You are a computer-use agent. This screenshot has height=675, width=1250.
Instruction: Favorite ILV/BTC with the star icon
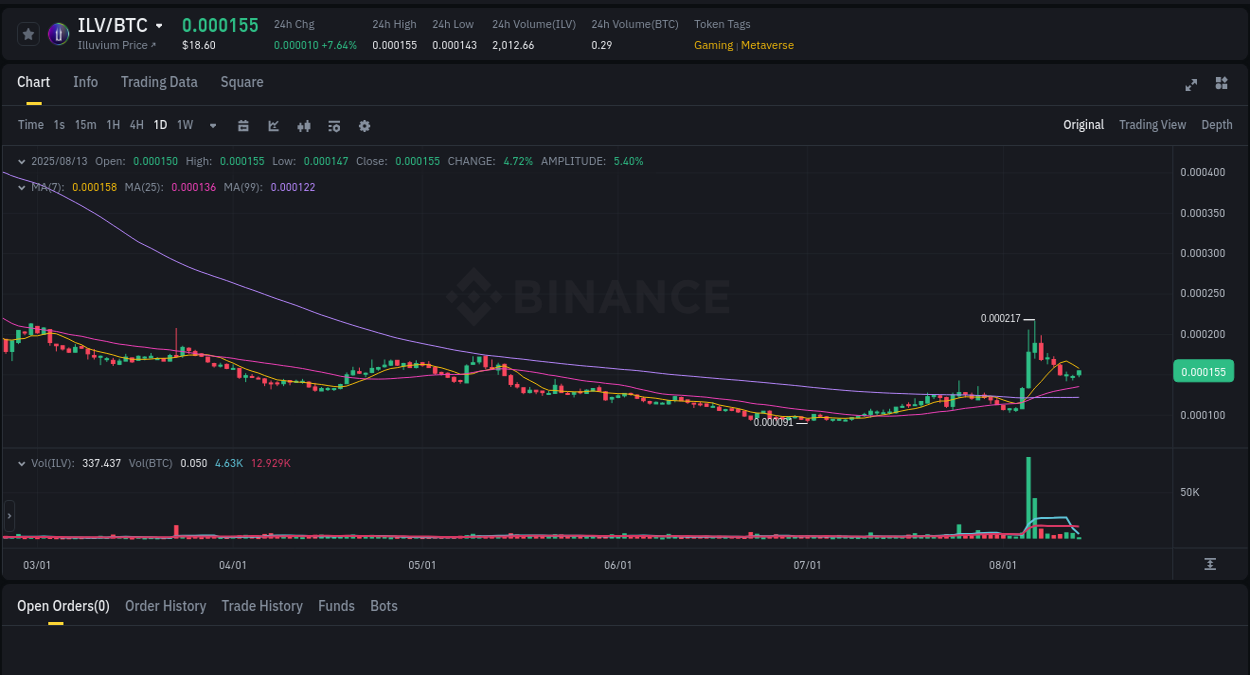pyautogui.click(x=28, y=33)
